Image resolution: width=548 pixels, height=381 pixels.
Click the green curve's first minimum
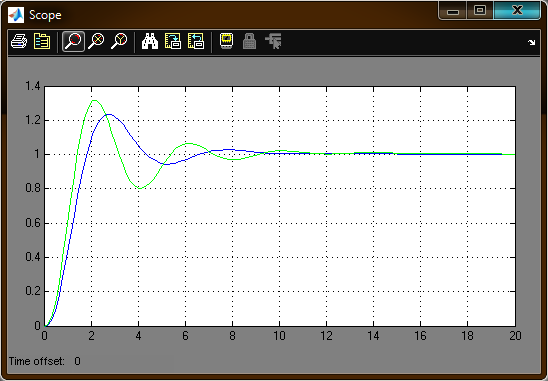[x=140, y=188]
